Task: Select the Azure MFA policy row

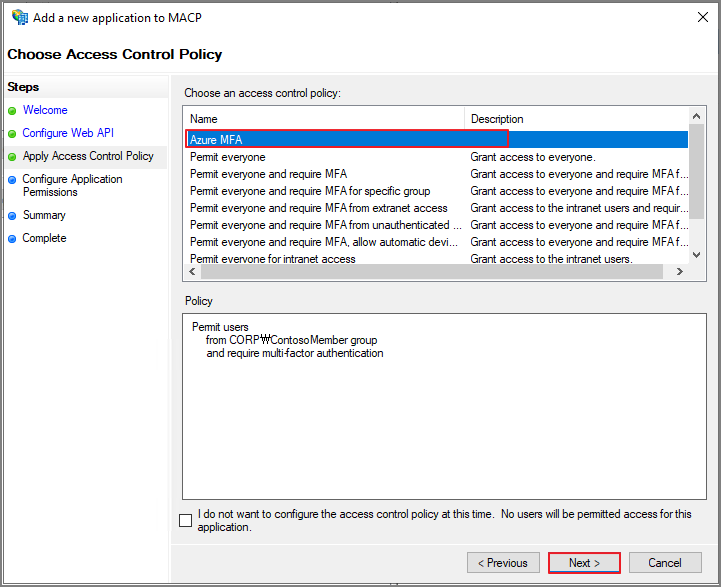Action: pos(436,139)
